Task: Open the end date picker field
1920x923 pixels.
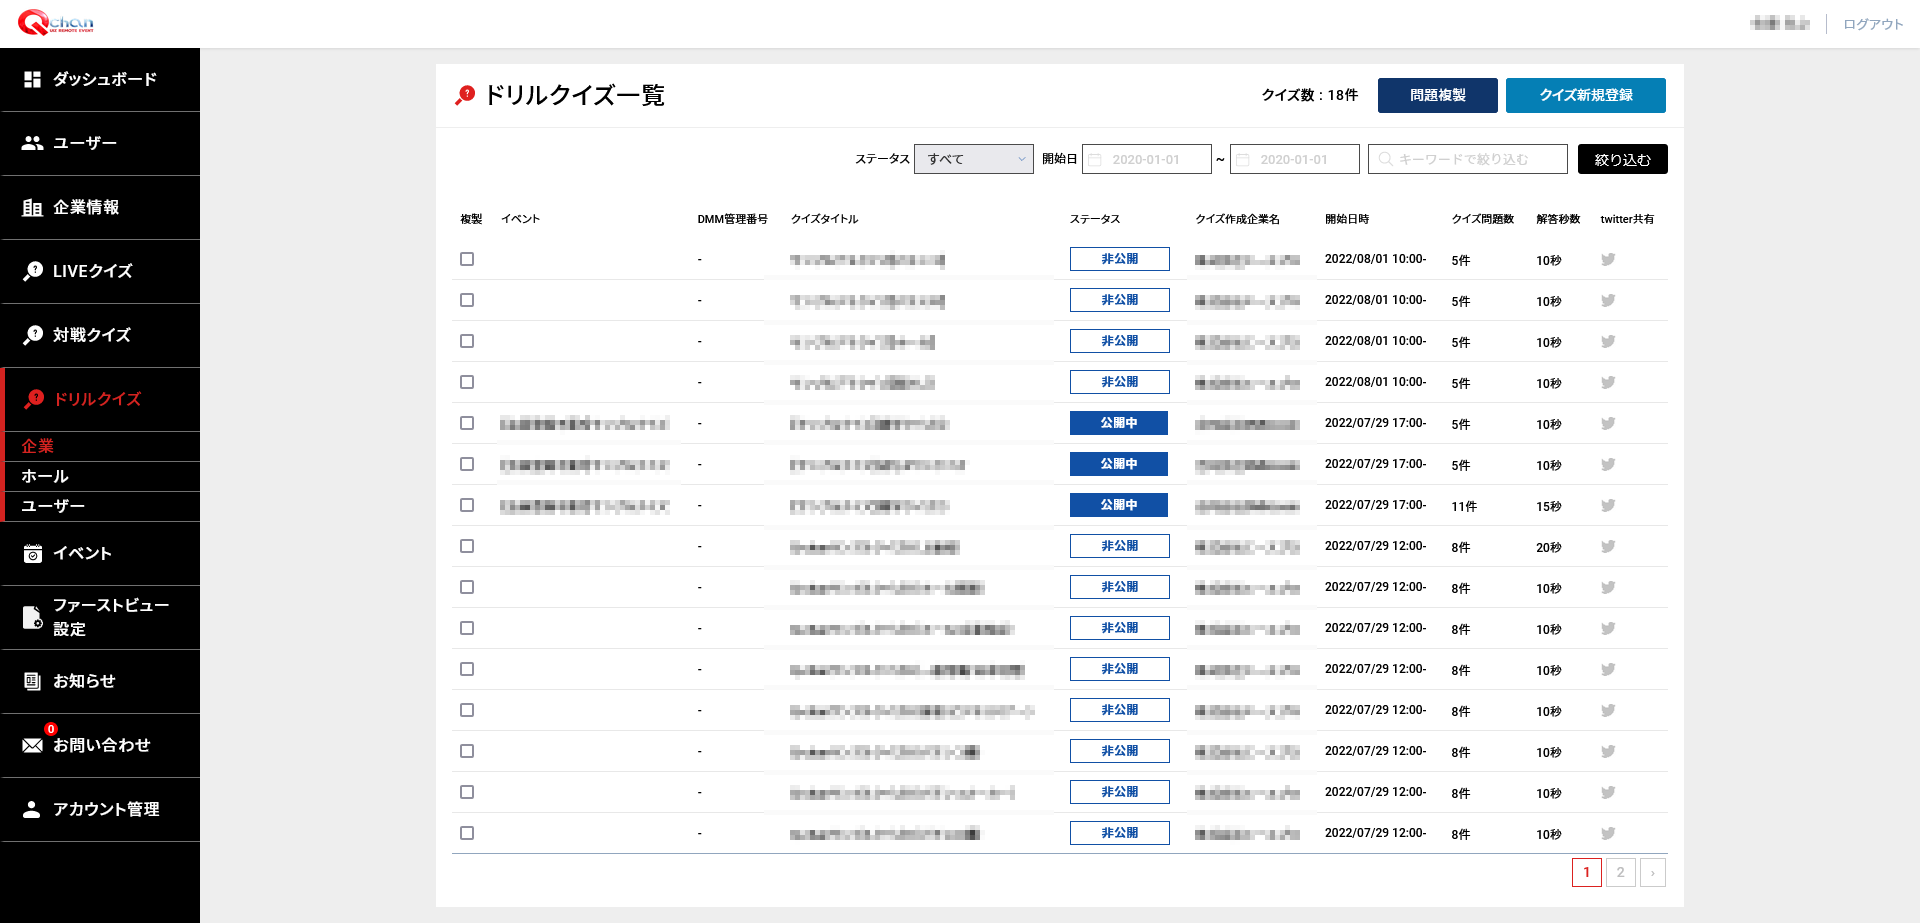Action: [1294, 159]
